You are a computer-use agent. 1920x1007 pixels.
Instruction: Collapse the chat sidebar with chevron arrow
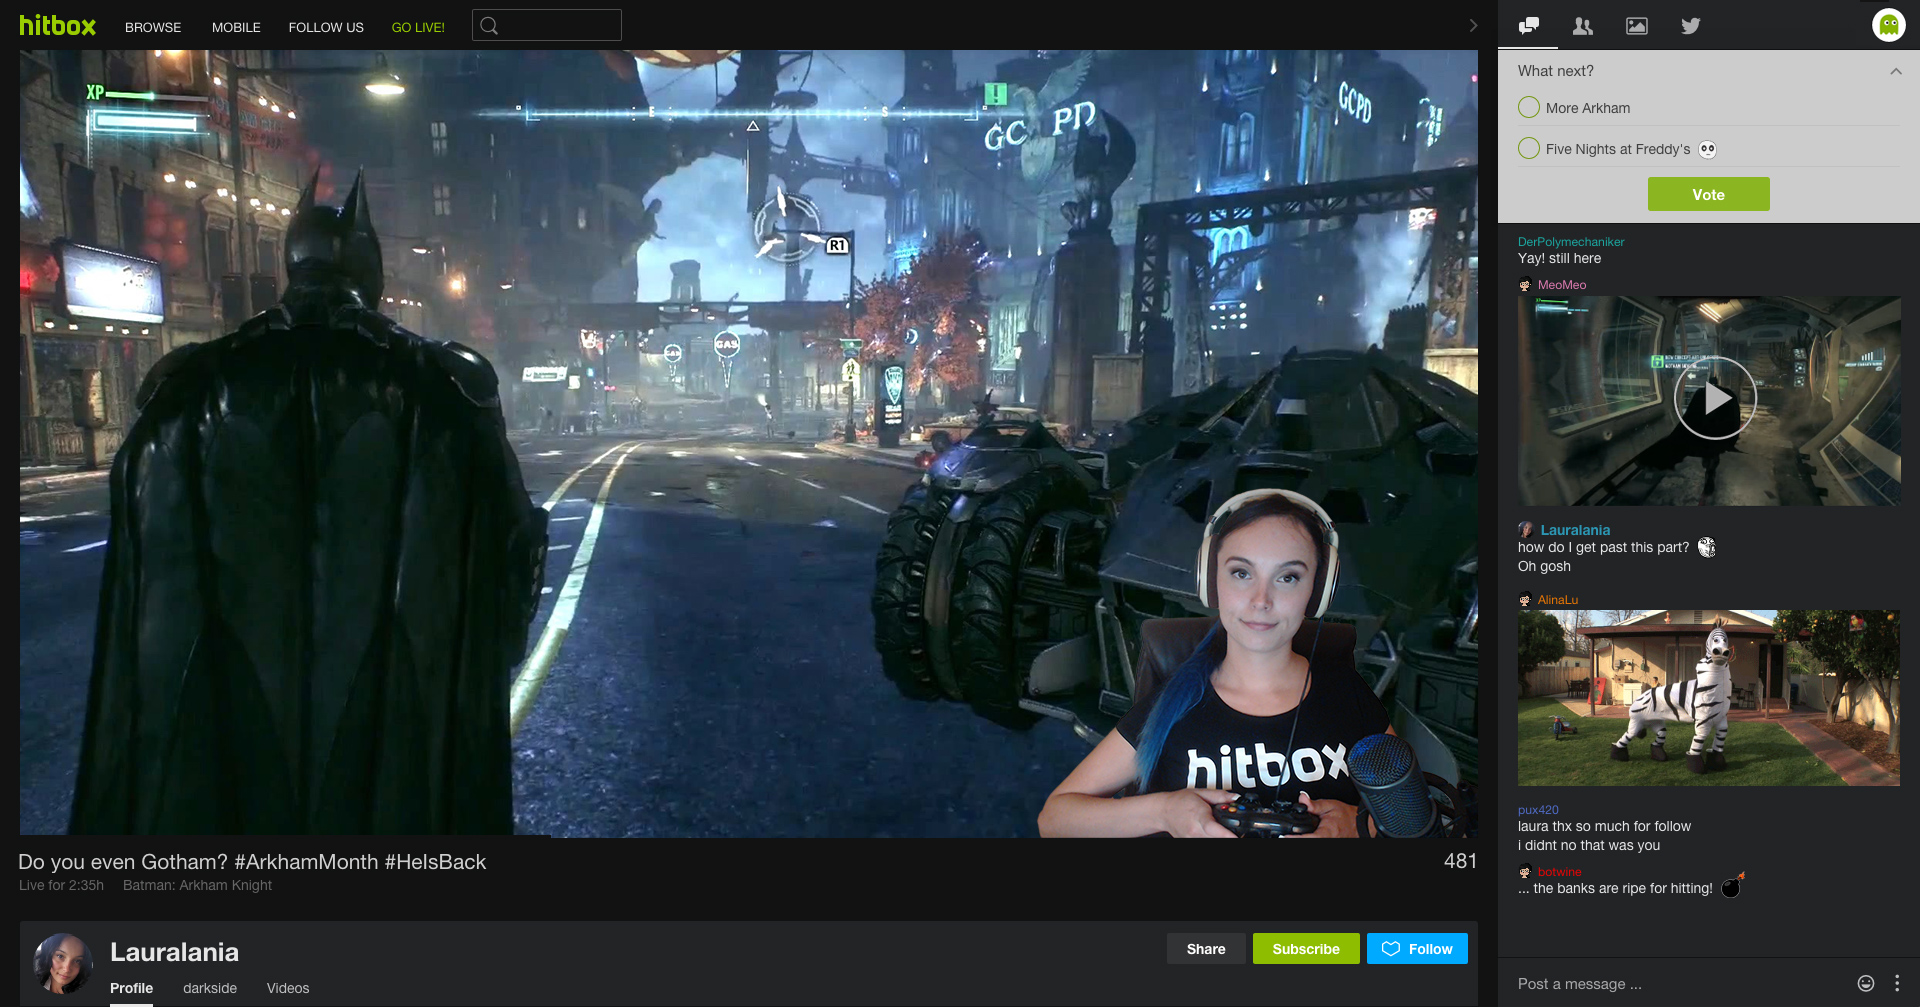point(1473,26)
